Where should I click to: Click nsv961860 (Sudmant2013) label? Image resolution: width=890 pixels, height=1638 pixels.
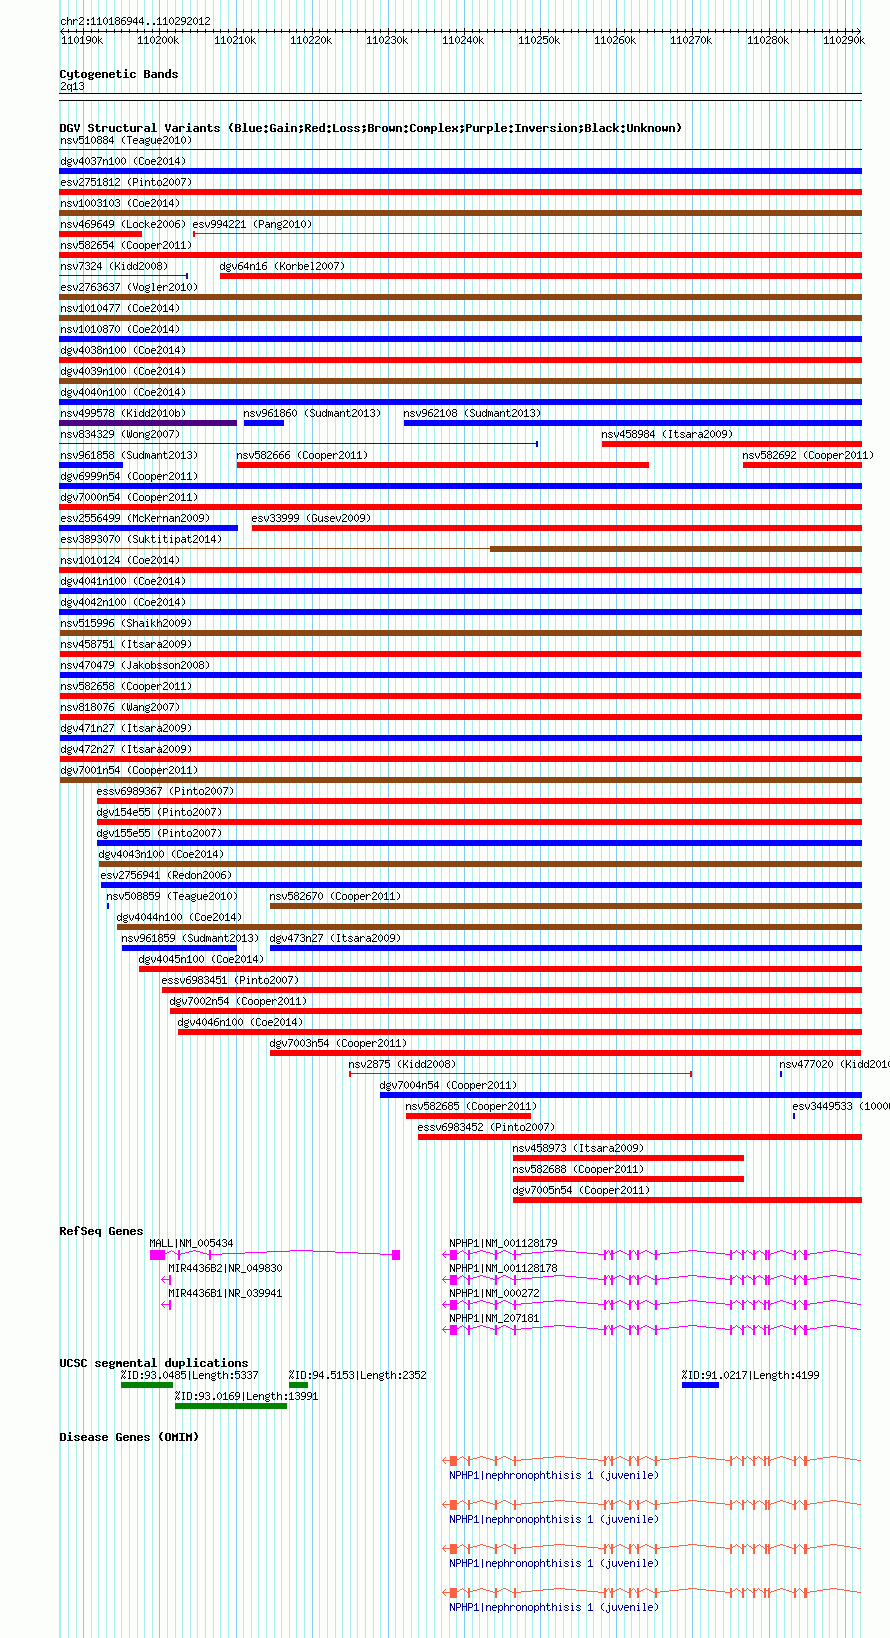pos(312,413)
